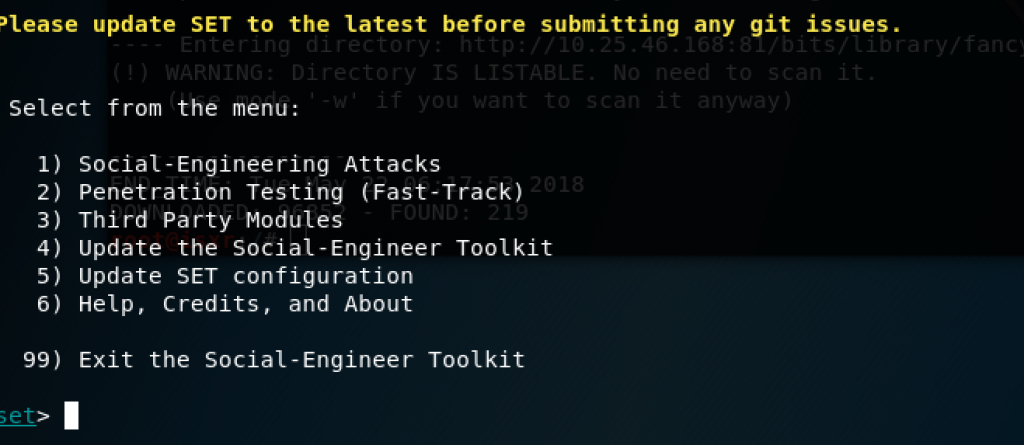Click the yellow 'Please update SET' notice

click(451, 25)
